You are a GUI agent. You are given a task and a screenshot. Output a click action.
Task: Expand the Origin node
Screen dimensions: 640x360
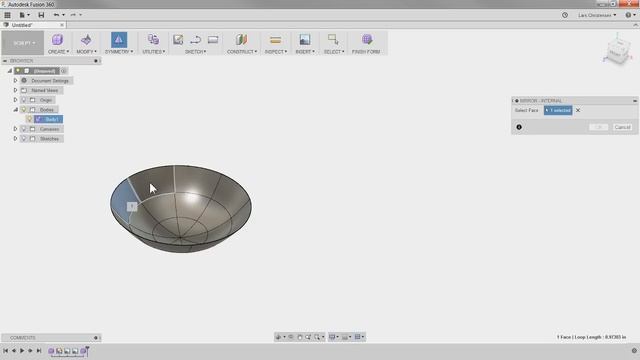(16, 100)
